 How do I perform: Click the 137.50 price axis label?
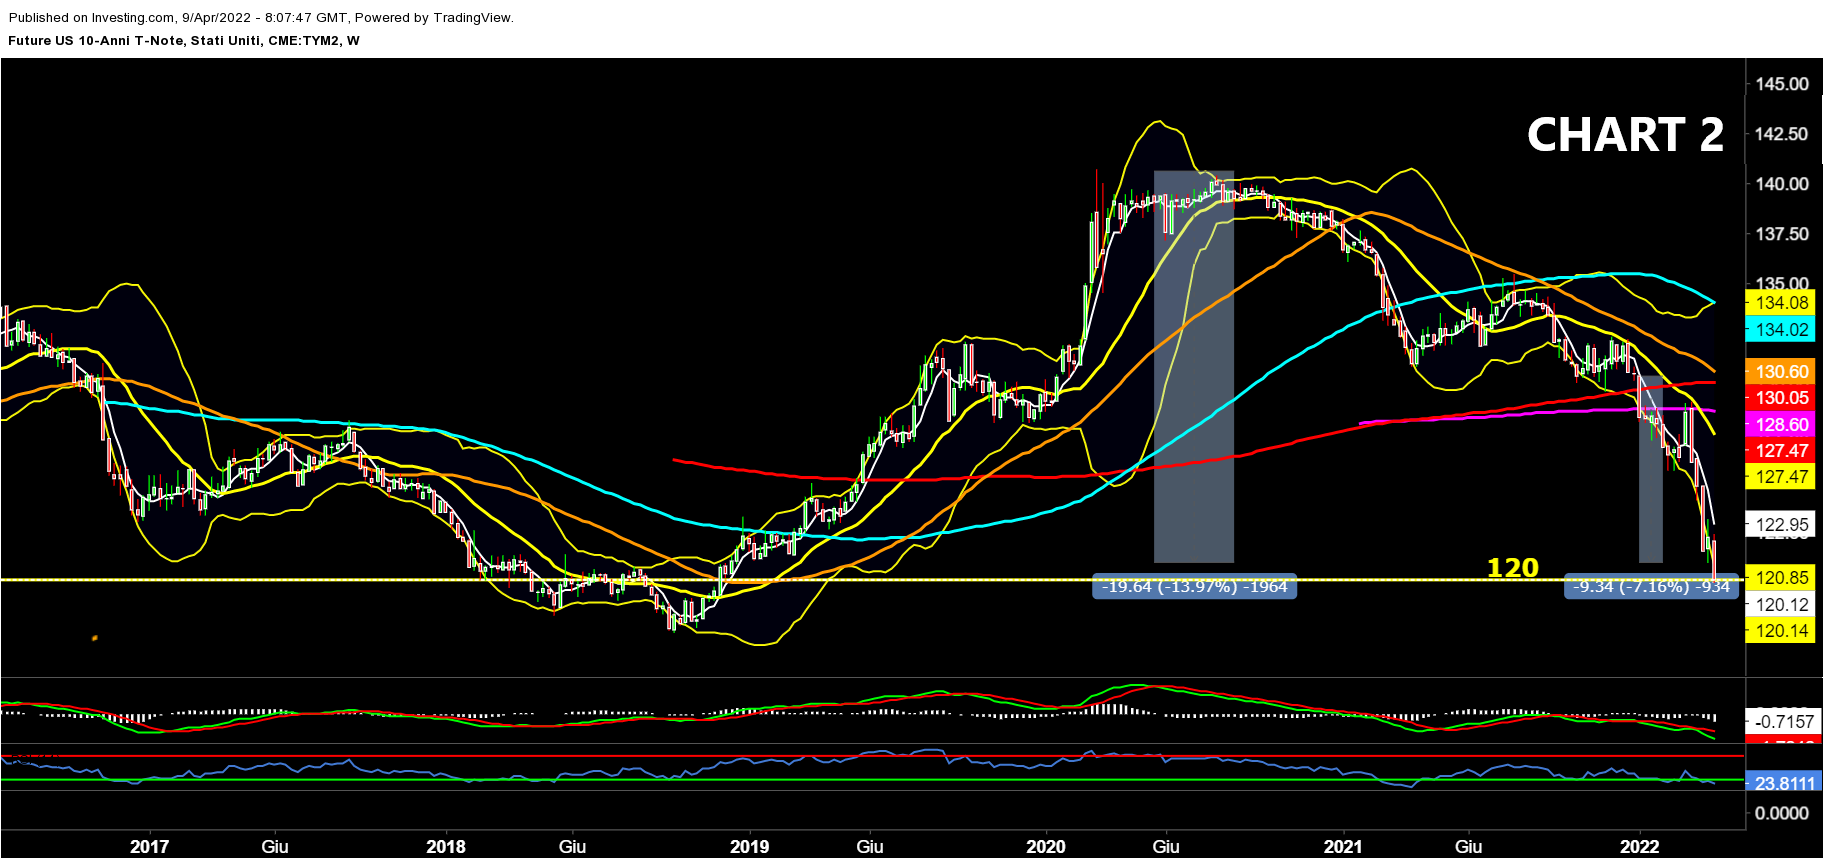point(1782,234)
